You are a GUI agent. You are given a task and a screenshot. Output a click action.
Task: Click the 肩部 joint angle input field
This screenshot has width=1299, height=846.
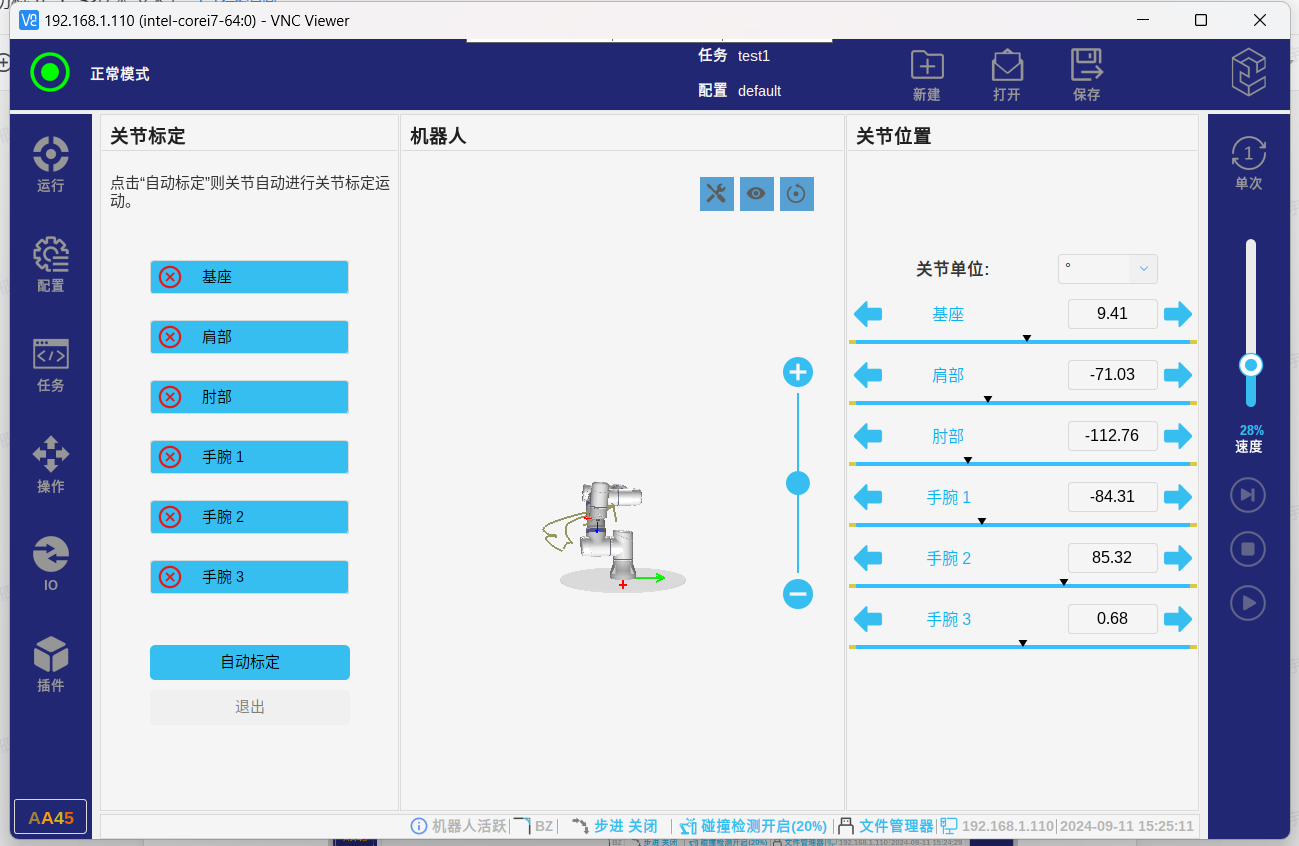pos(1112,375)
